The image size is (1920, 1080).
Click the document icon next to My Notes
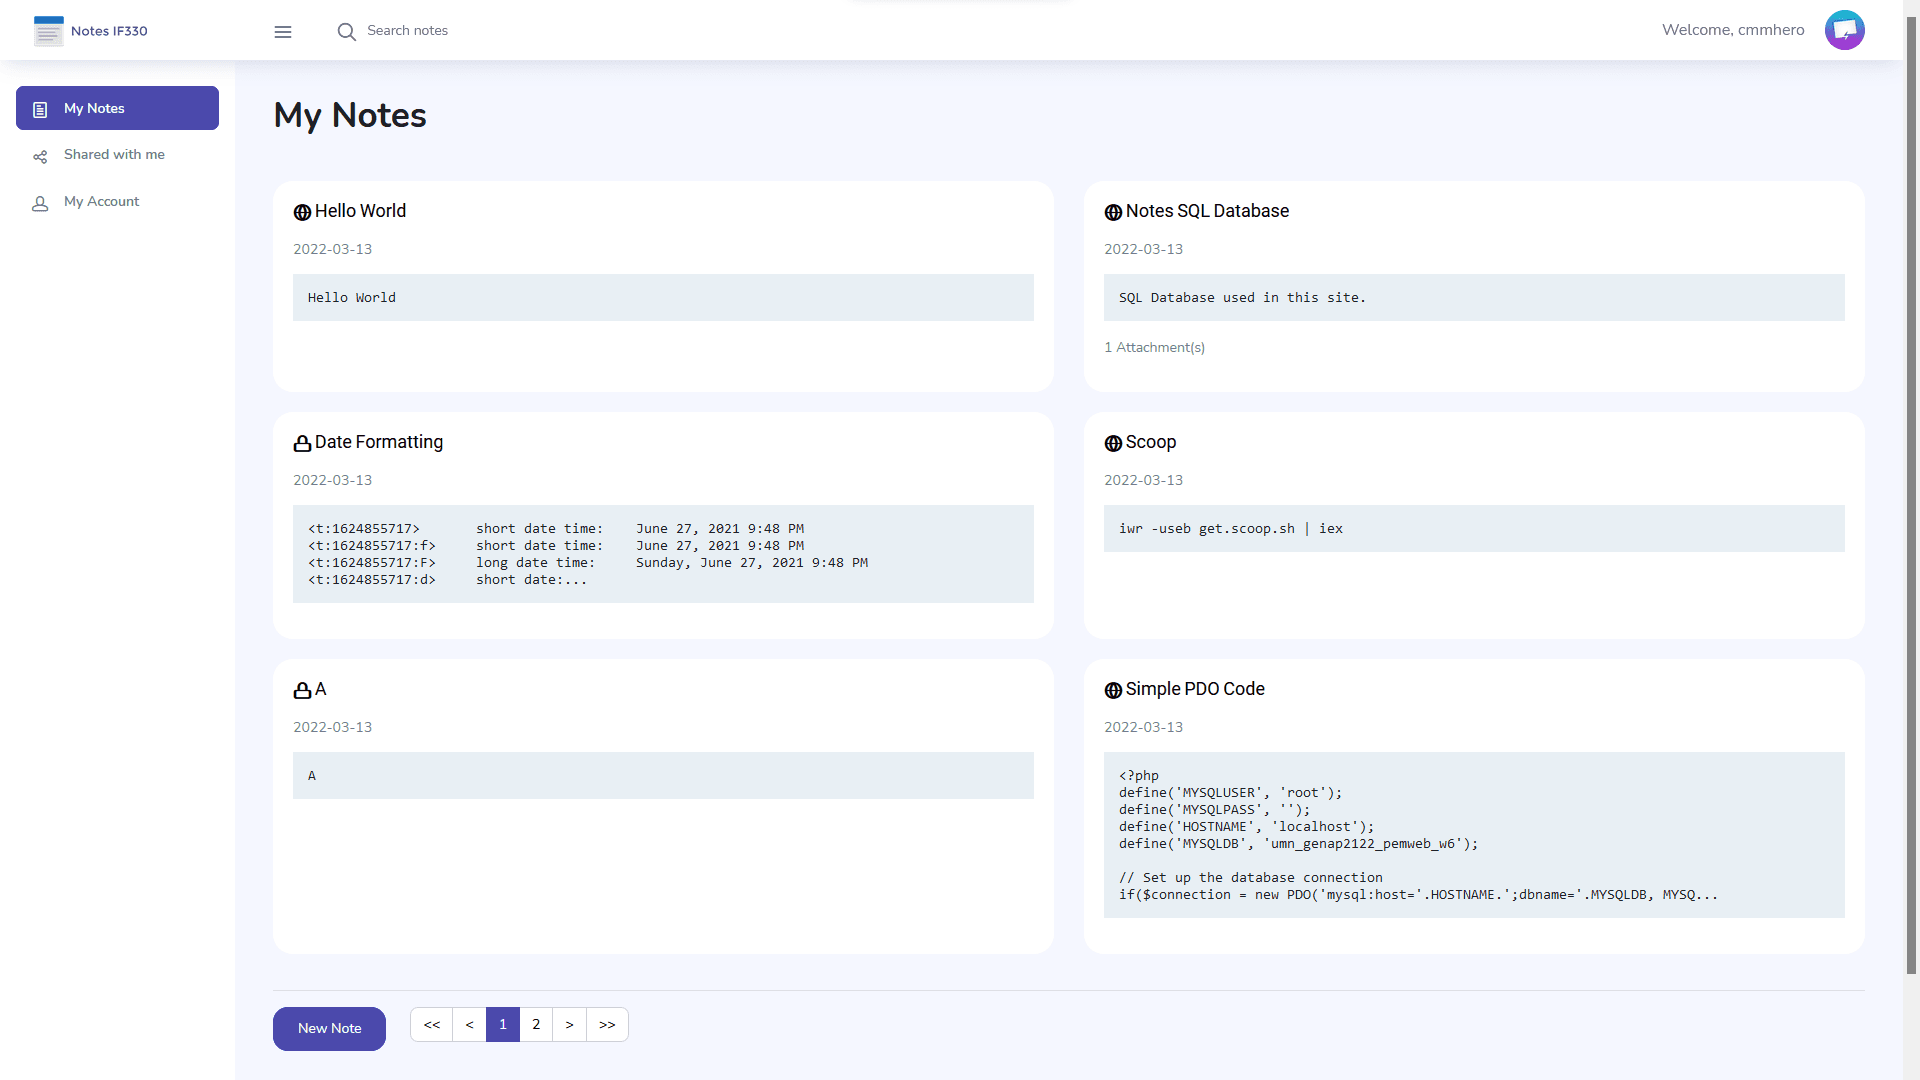pyautogui.click(x=40, y=108)
